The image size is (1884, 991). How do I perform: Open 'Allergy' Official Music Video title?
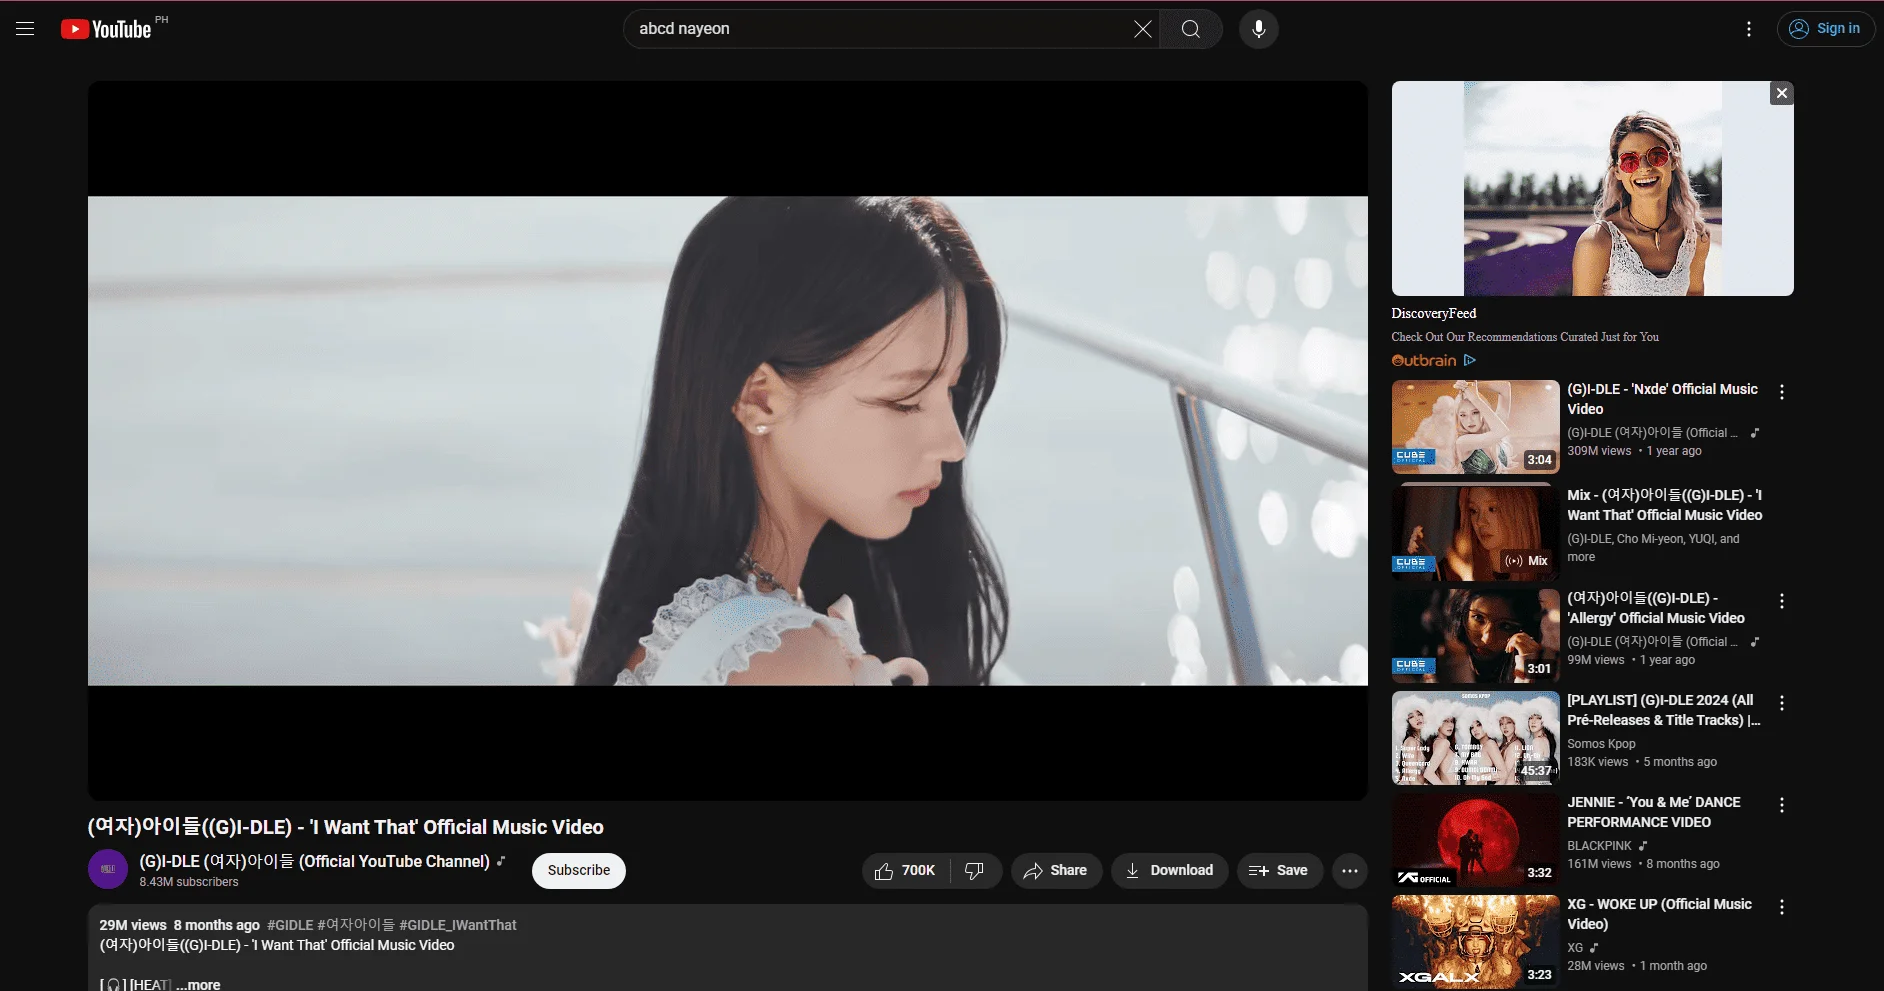(x=1656, y=608)
